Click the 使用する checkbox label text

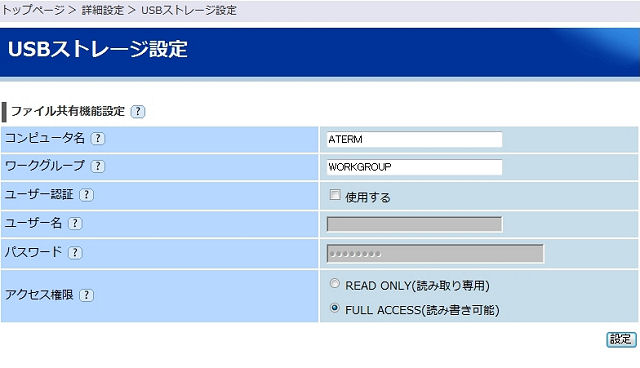point(368,197)
